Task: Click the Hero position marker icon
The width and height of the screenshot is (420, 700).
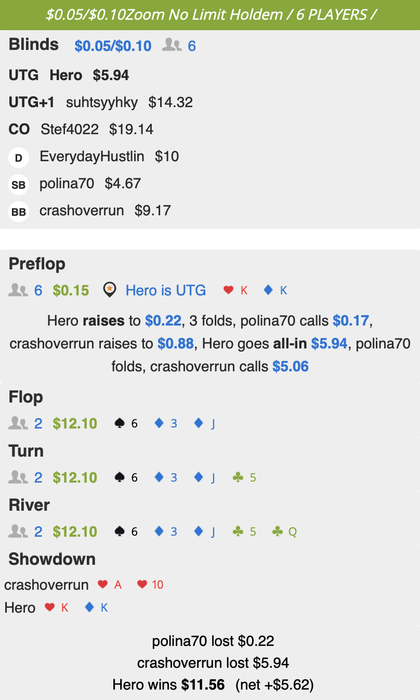Action: point(109,290)
